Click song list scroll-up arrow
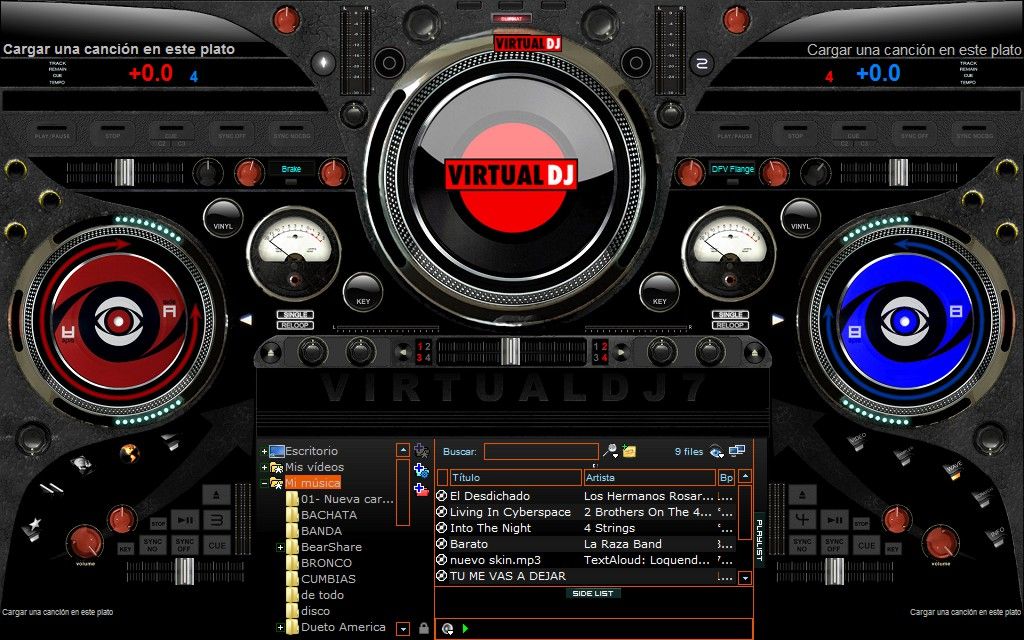The height and width of the screenshot is (640, 1024). tap(744, 477)
